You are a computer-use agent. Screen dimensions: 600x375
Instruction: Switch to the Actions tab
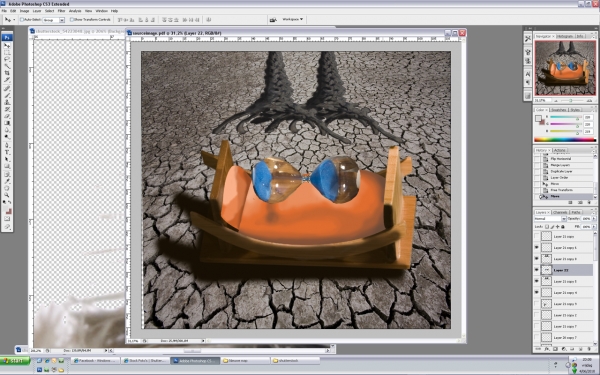point(559,150)
